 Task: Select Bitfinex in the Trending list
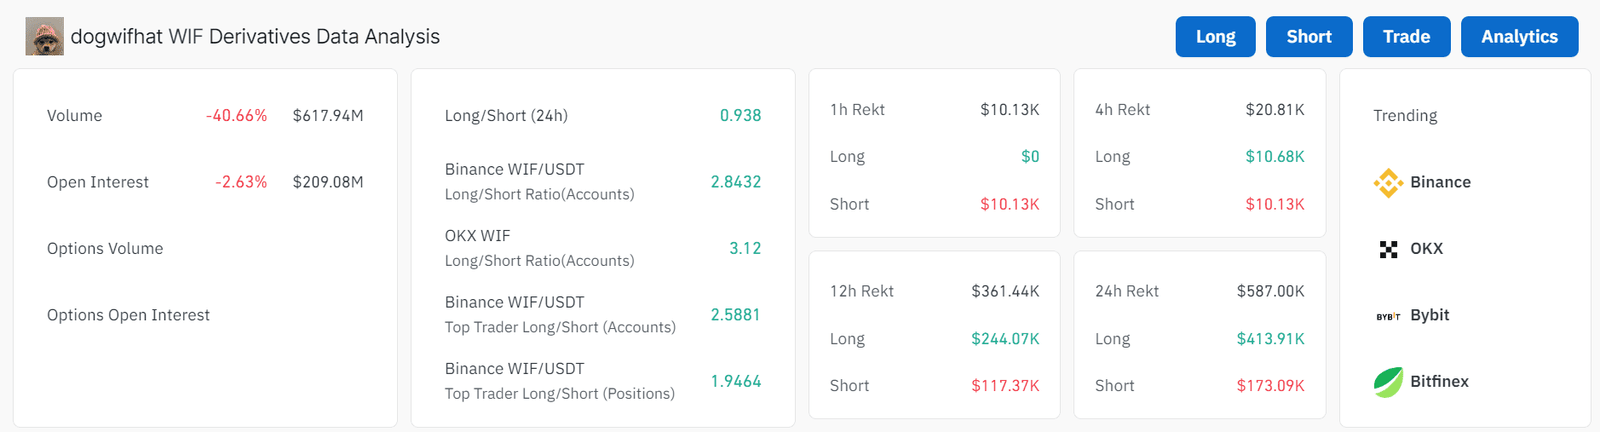tap(1439, 381)
